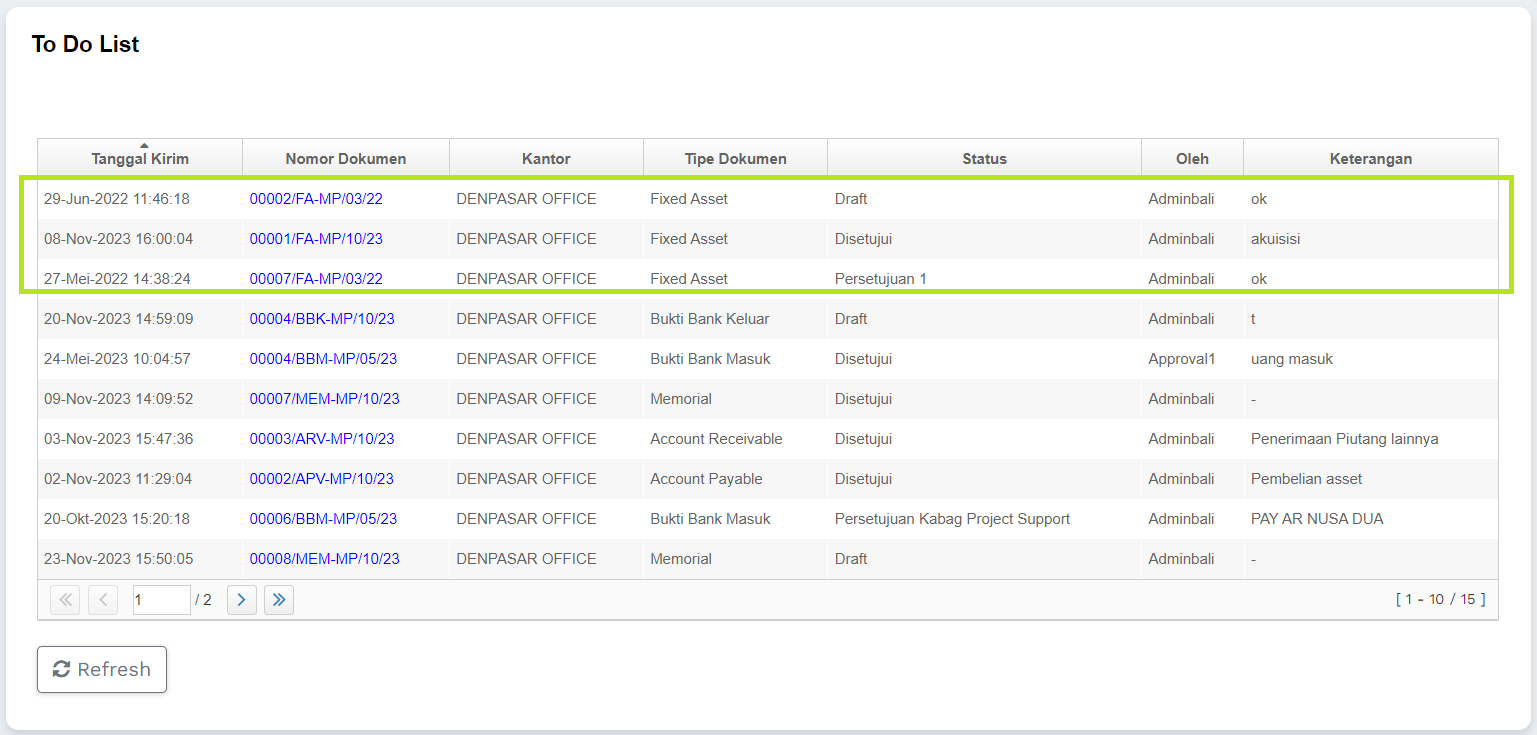
Task: Sort by Status column header
Action: [x=984, y=158]
